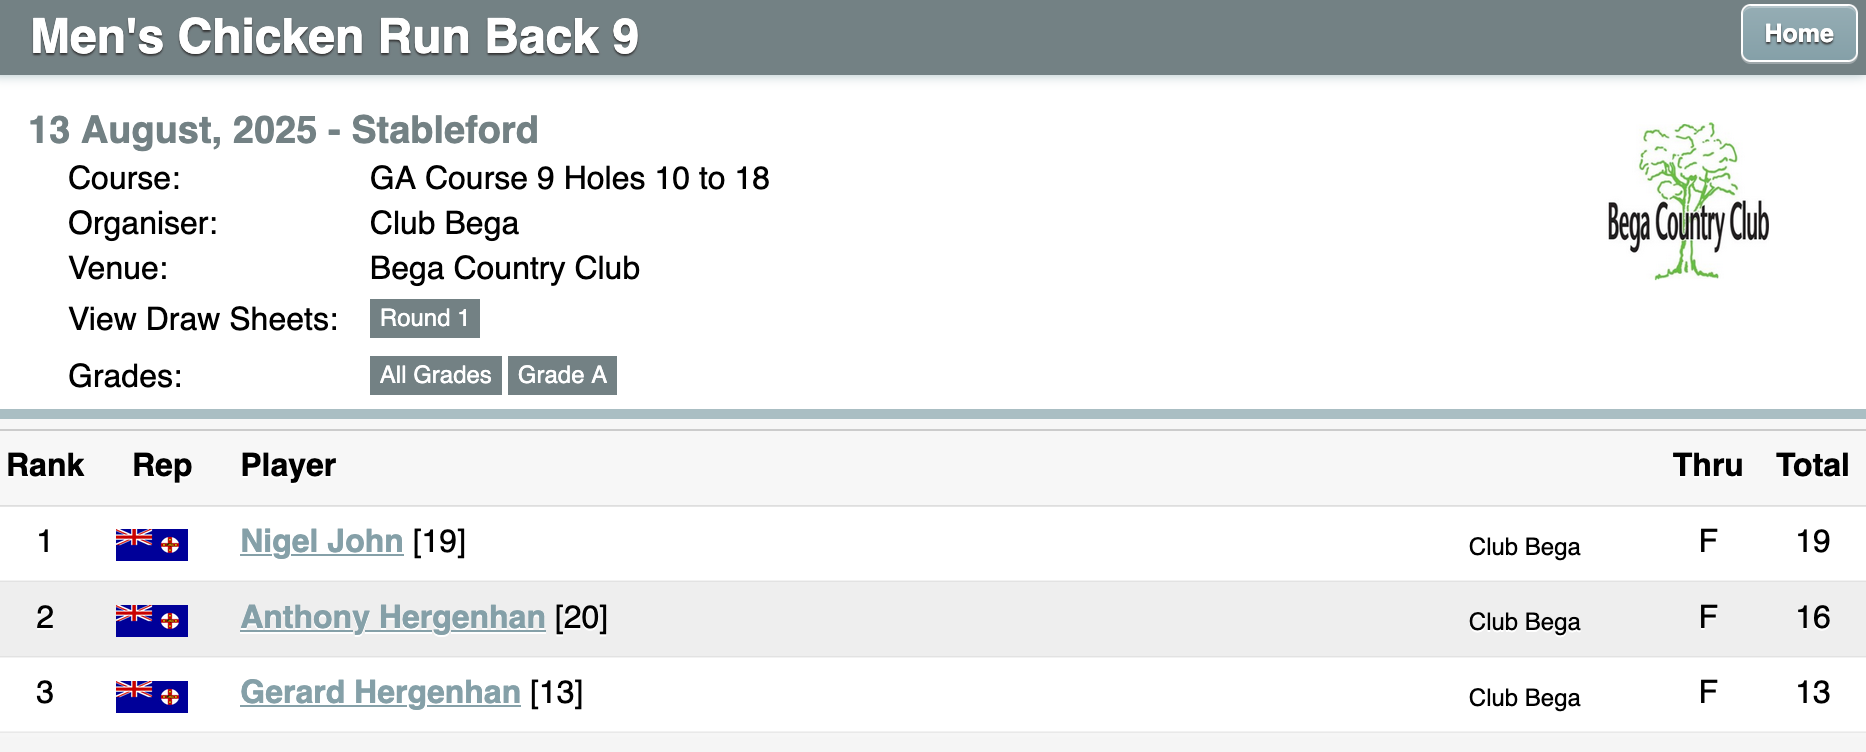Select the All Grades filter
This screenshot has width=1866, height=752.
pos(435,375)
